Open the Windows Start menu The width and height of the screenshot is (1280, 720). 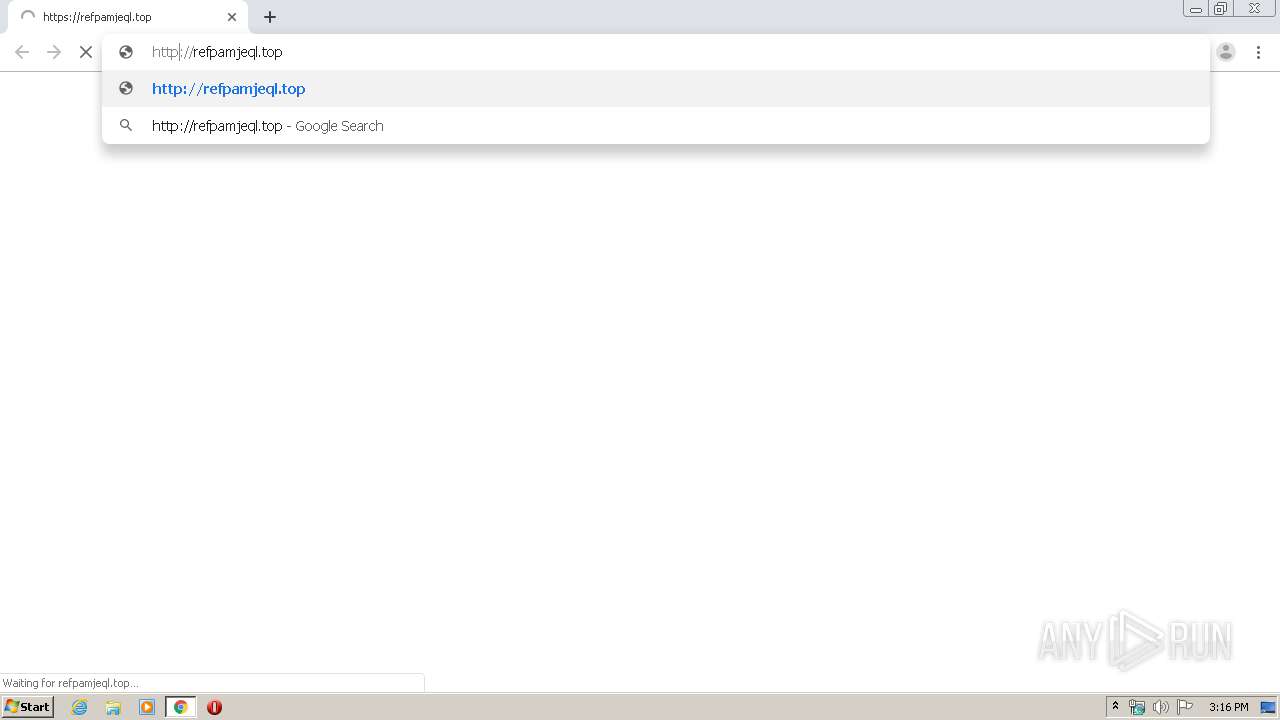pos(28,707)
